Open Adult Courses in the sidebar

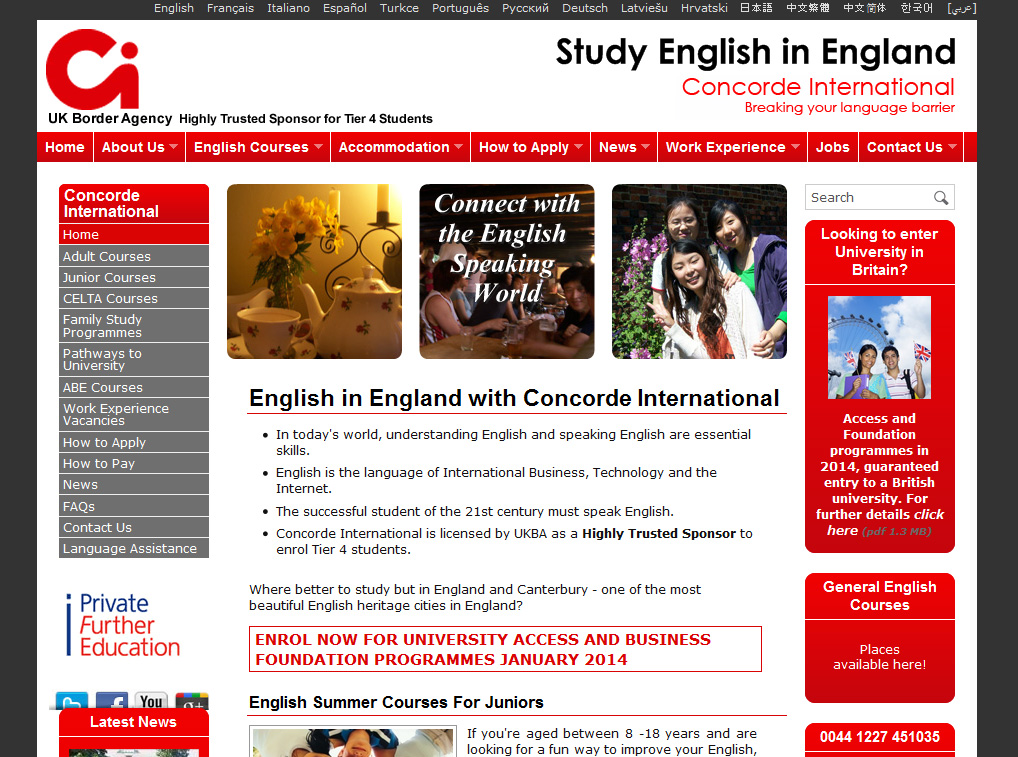134,256
